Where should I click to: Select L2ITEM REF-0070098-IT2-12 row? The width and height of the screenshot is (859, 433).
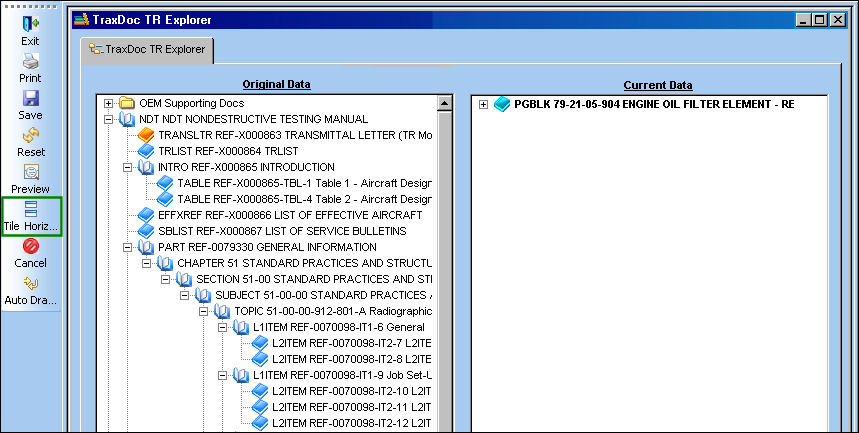tap(352, 423)
